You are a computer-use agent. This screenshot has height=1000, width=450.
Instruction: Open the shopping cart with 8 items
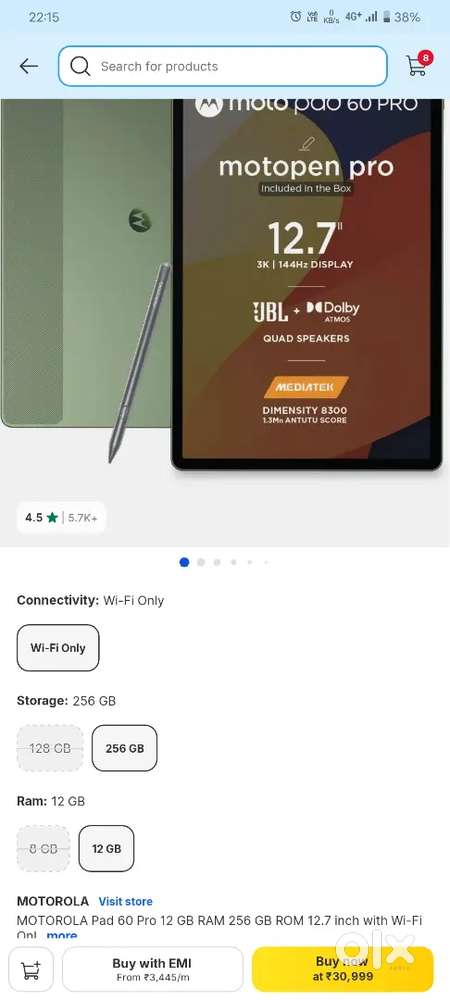pyautogui.click(x=418, y=64)
